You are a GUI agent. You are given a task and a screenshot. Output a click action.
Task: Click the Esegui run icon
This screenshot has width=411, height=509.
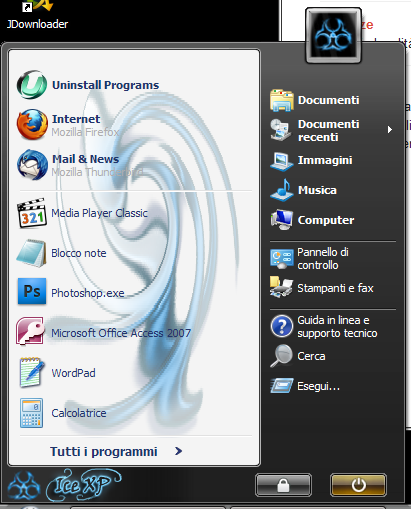point(282,386)
